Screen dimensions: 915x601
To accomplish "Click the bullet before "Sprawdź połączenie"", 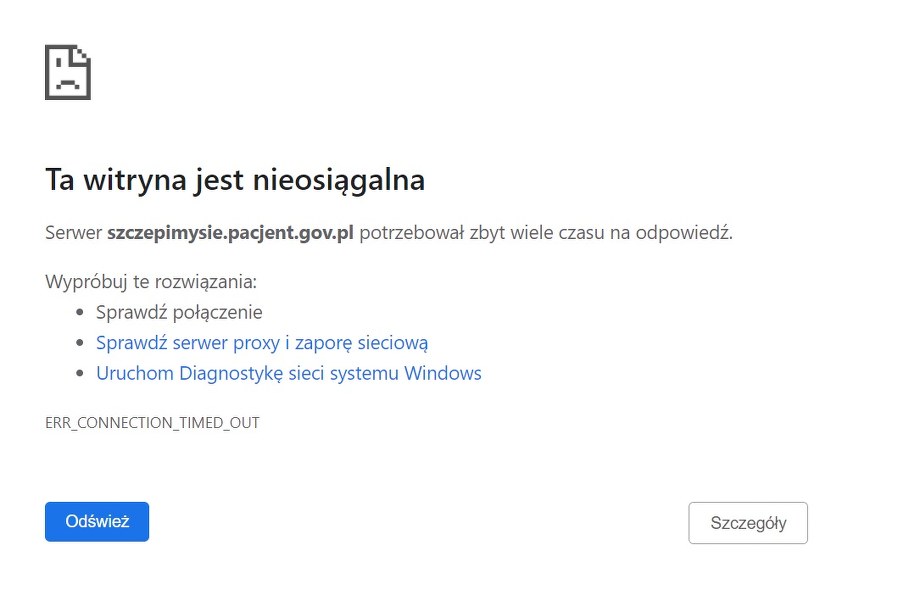I will tap(80, 313).
